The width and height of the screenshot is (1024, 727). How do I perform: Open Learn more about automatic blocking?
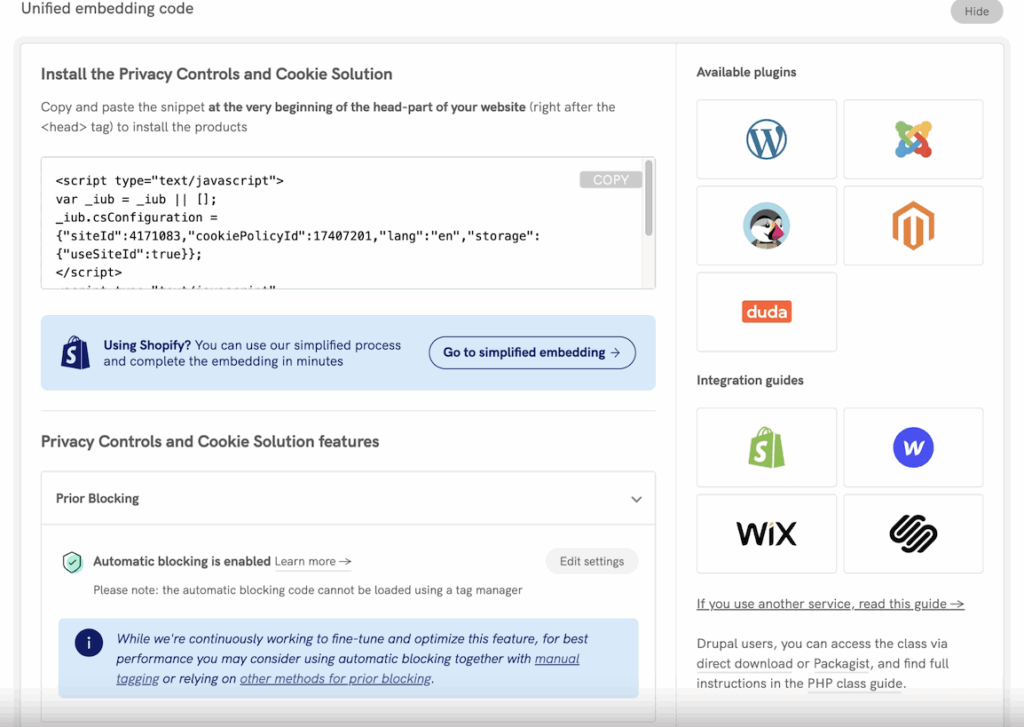pyautogui.click(x=313, y=562)
